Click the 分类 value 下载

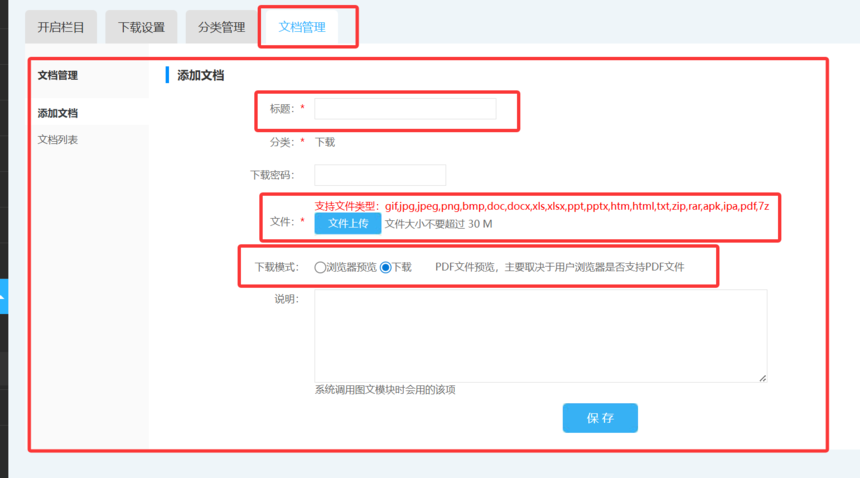tap(325, 142)
